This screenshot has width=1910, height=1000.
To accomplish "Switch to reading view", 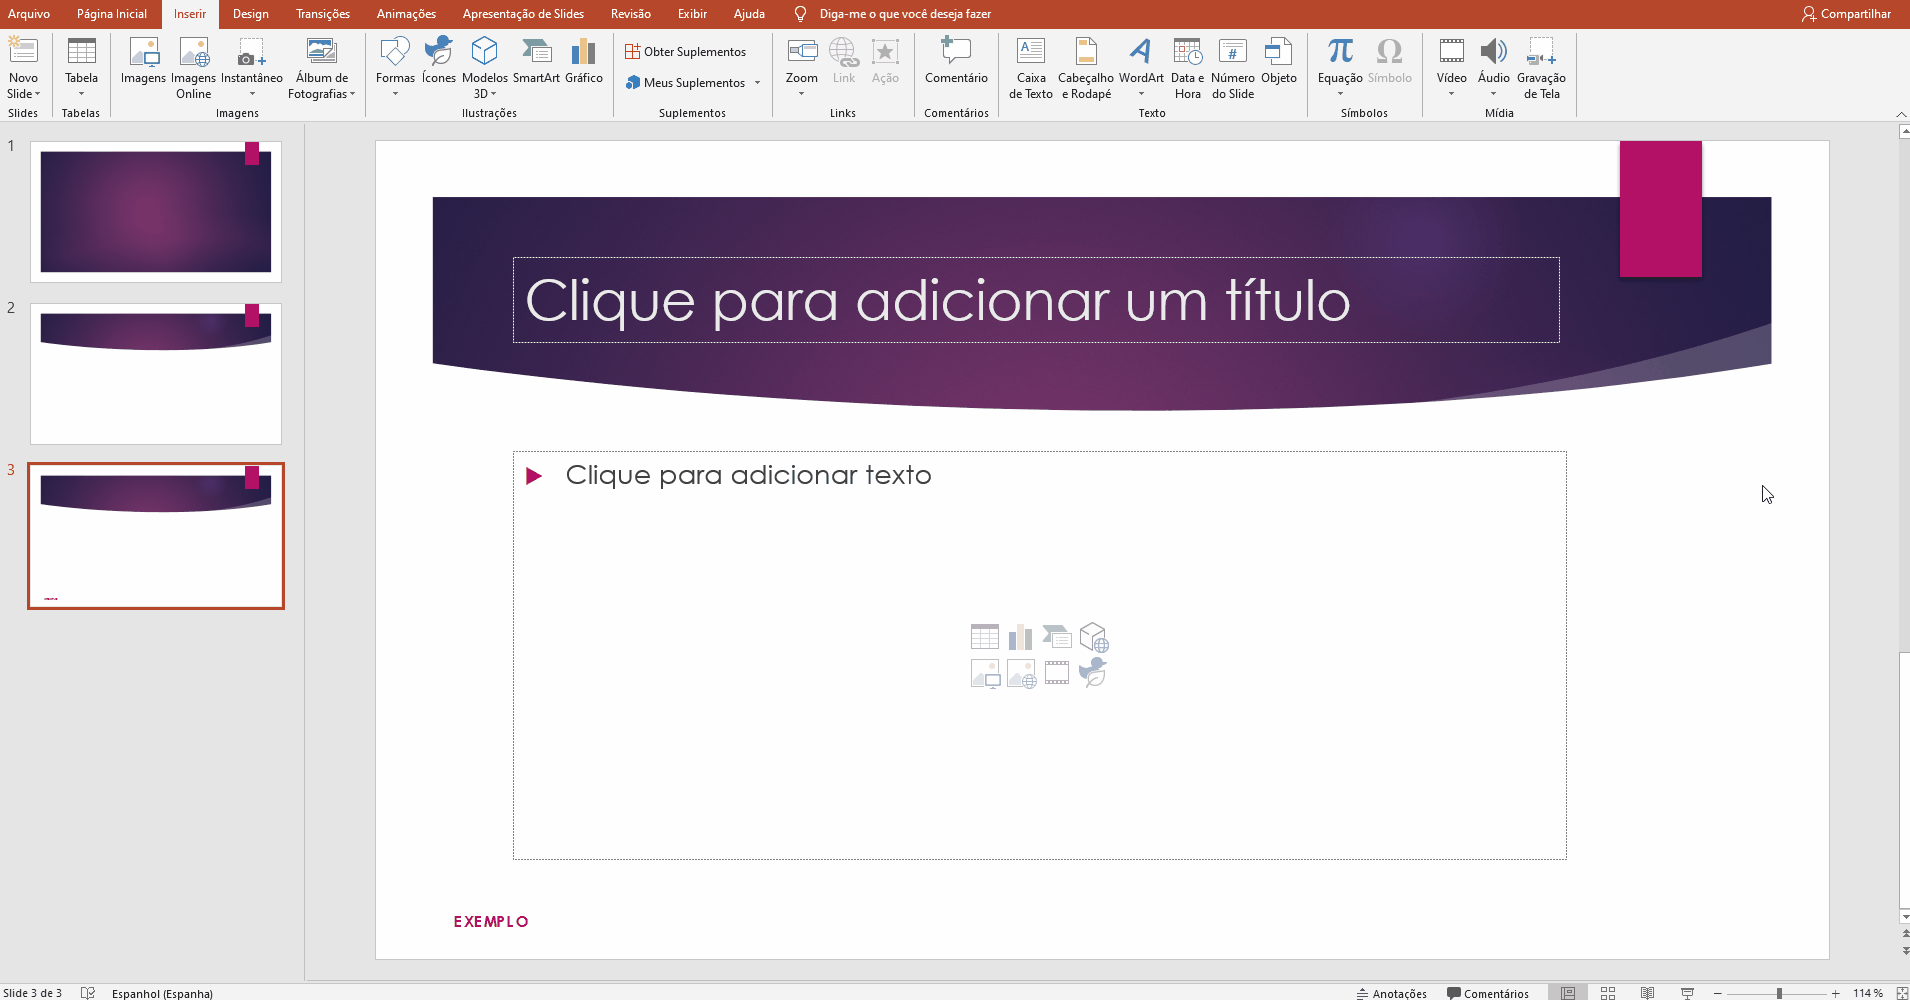I will coord(1647,993).
